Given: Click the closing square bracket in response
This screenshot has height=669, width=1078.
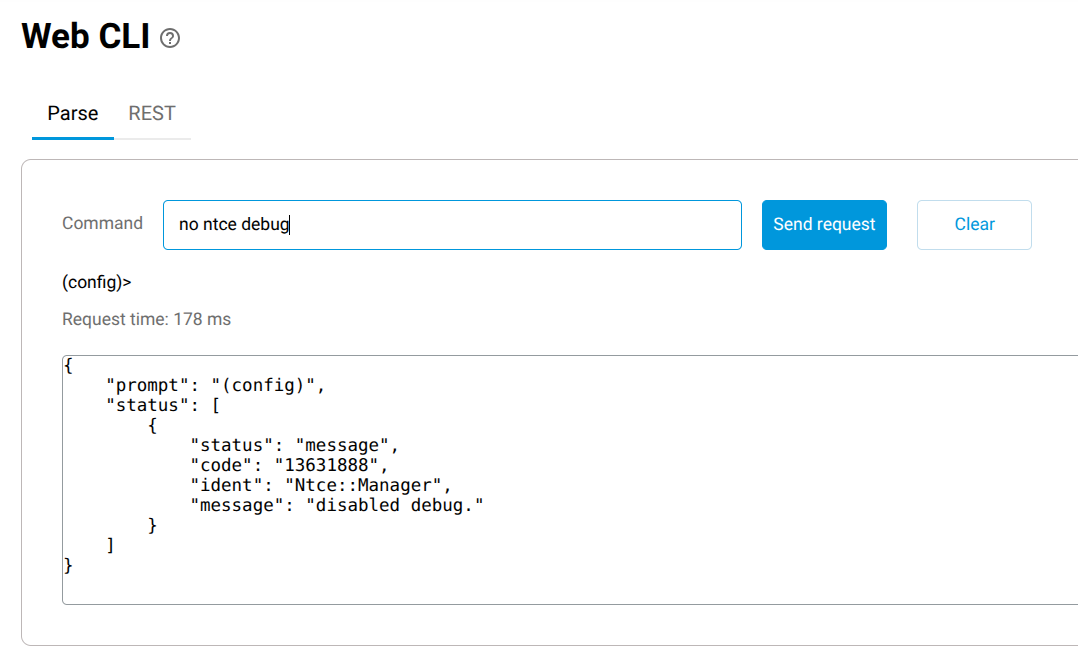Looking at the screenshot, I should pyautogui.click(x=110, y=545).
